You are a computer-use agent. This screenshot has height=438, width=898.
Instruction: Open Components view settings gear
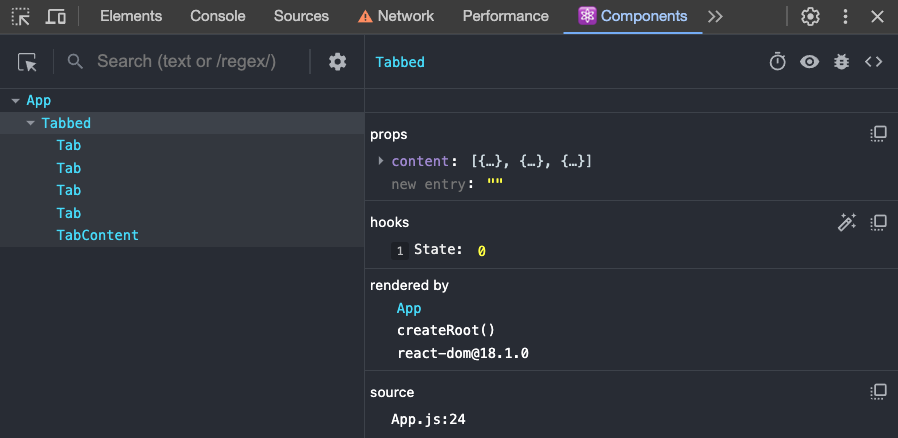tap(337, 62)
